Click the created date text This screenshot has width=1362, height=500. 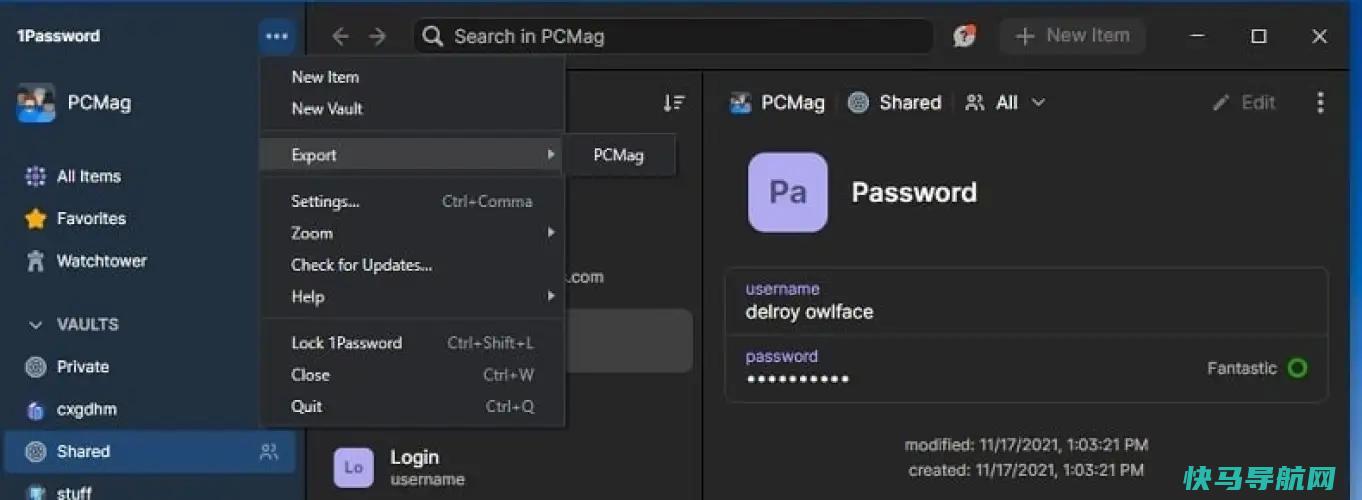(x=1026, y=470)
